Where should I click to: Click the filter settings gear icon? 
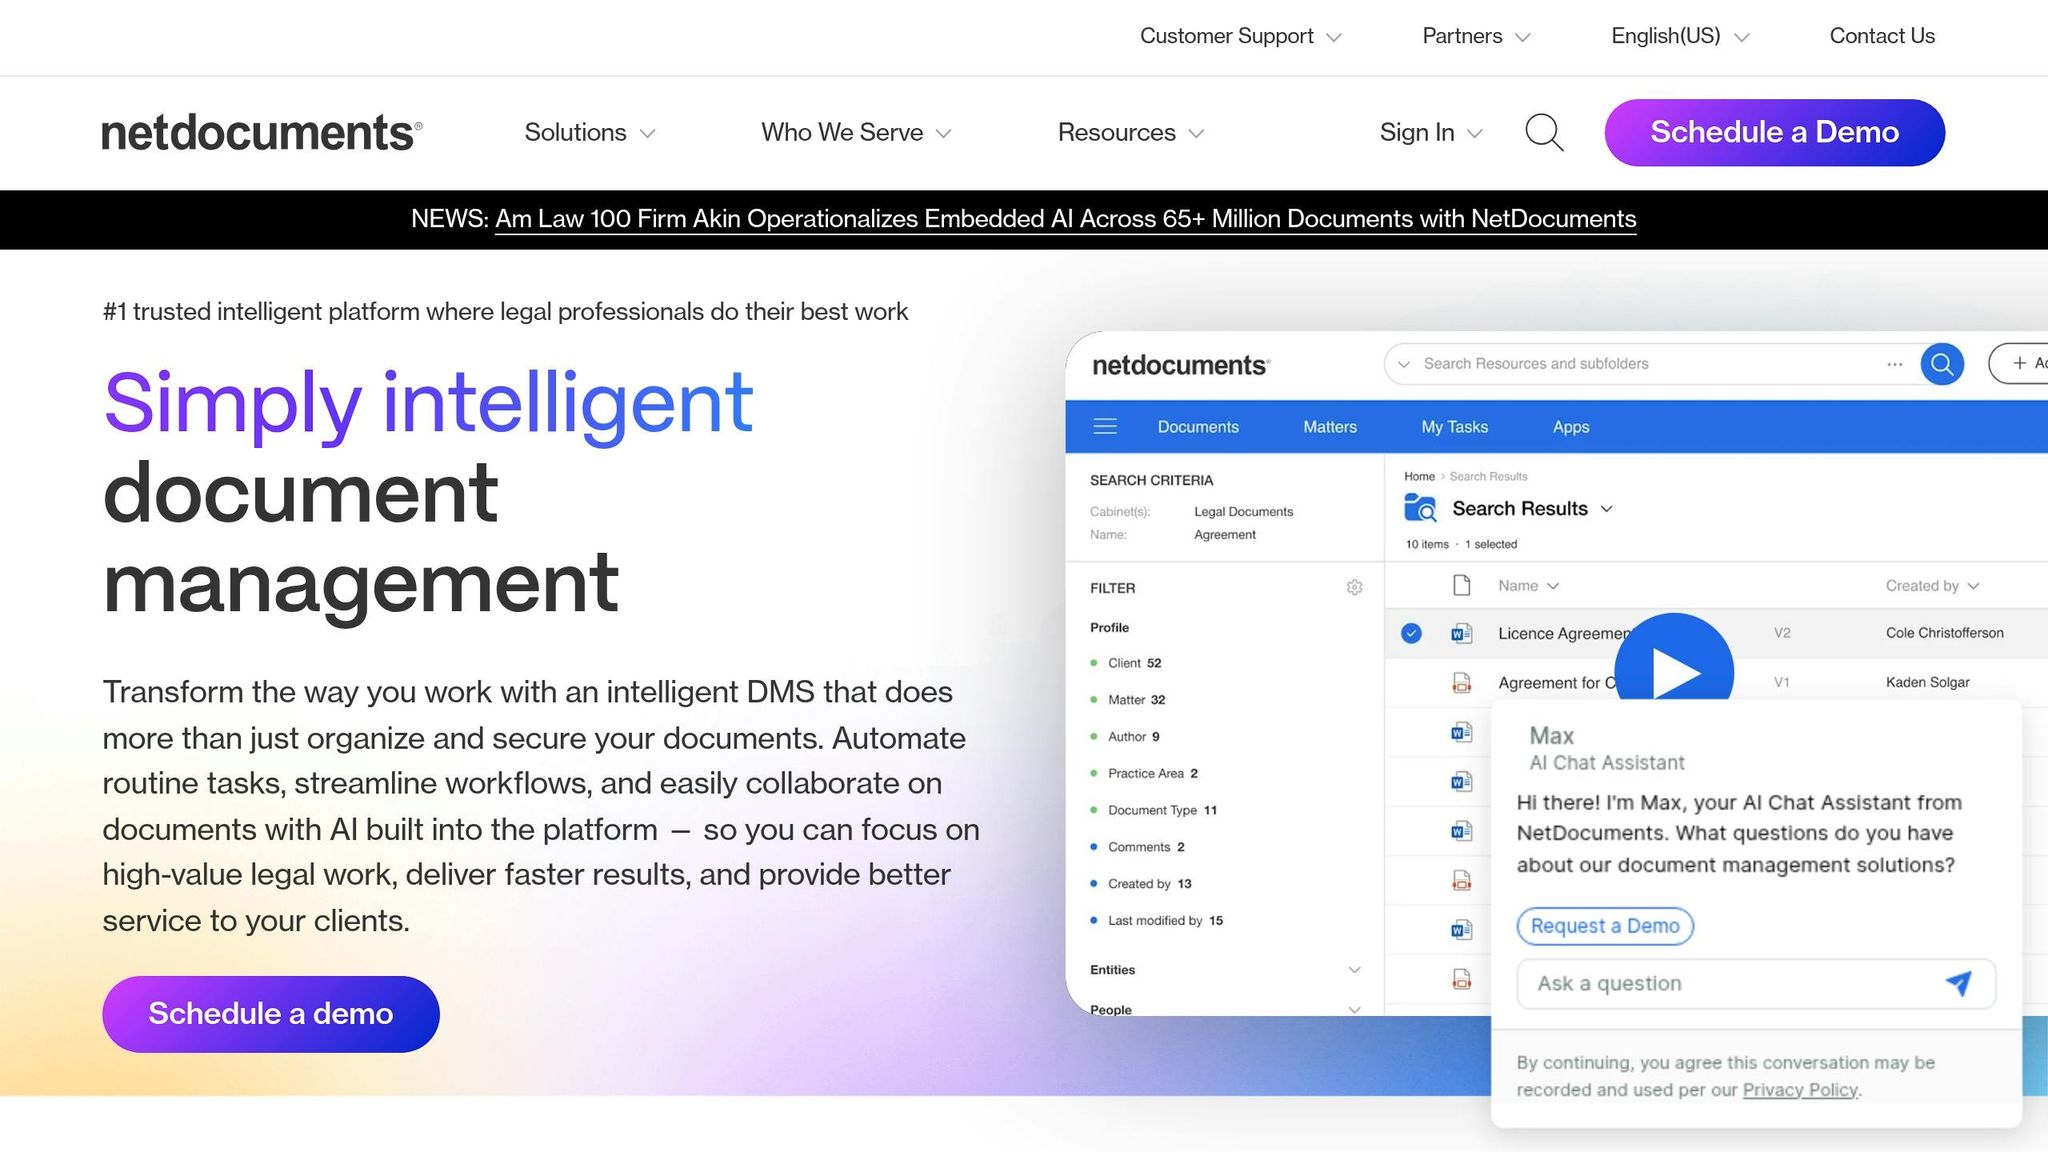point(1354,588)
